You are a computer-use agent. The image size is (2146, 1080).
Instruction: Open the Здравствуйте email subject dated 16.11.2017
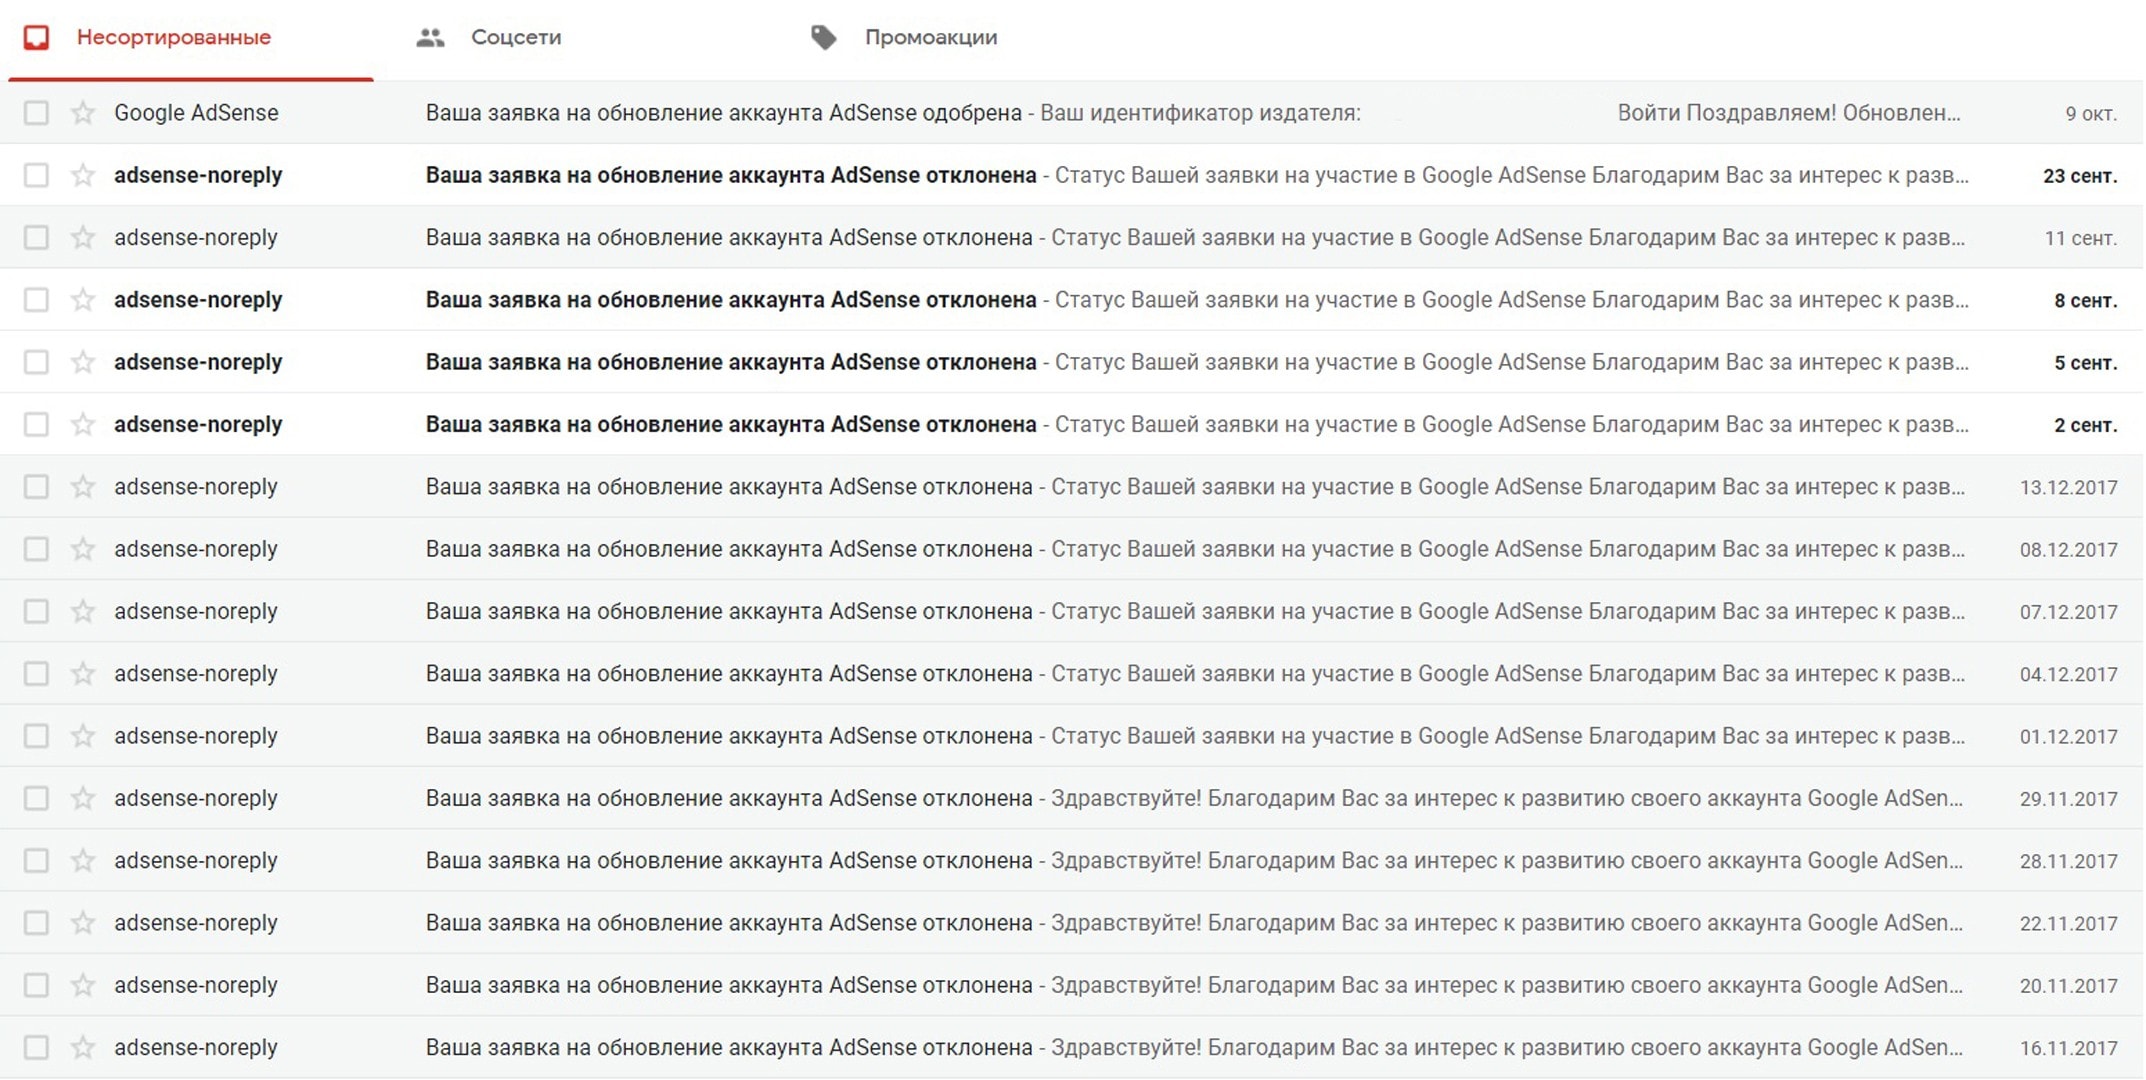point(729,1048)
